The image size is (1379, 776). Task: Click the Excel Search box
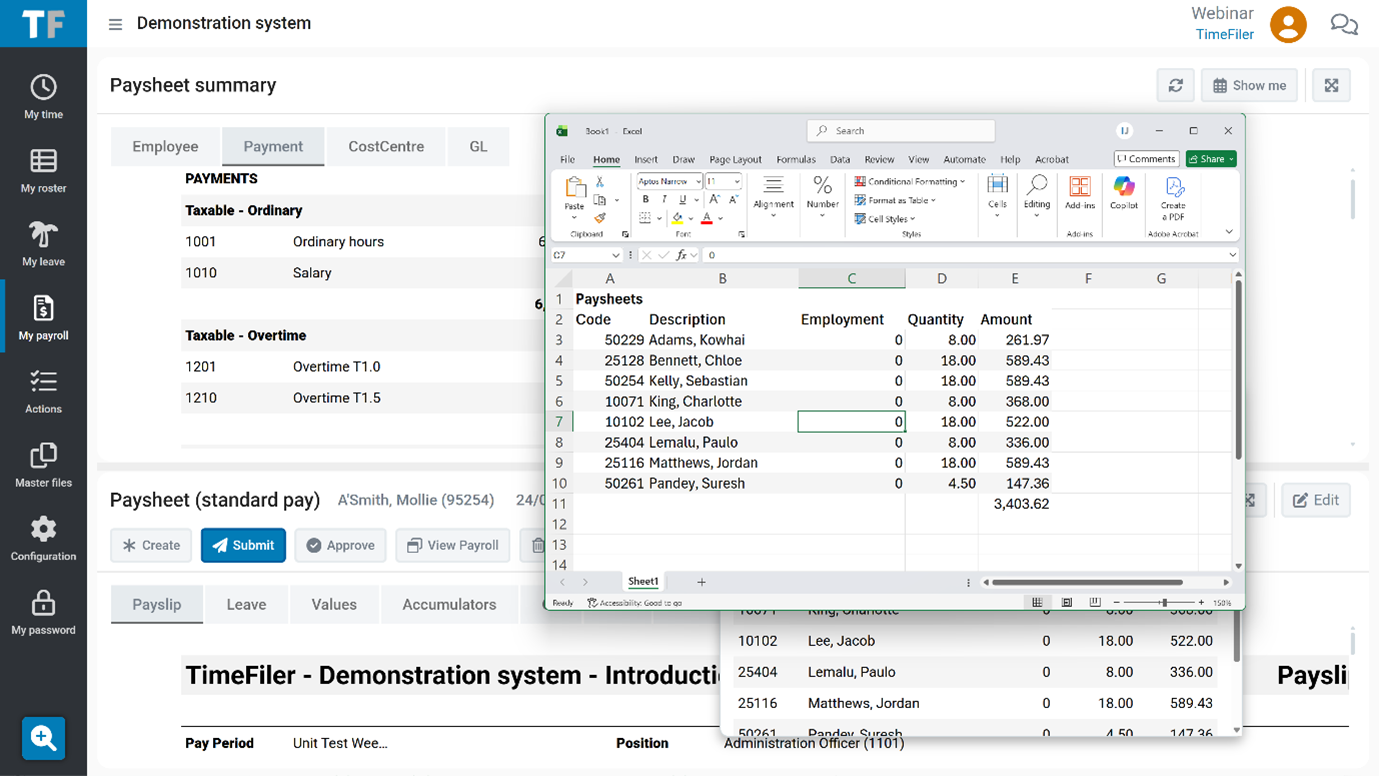click(900, 131)
